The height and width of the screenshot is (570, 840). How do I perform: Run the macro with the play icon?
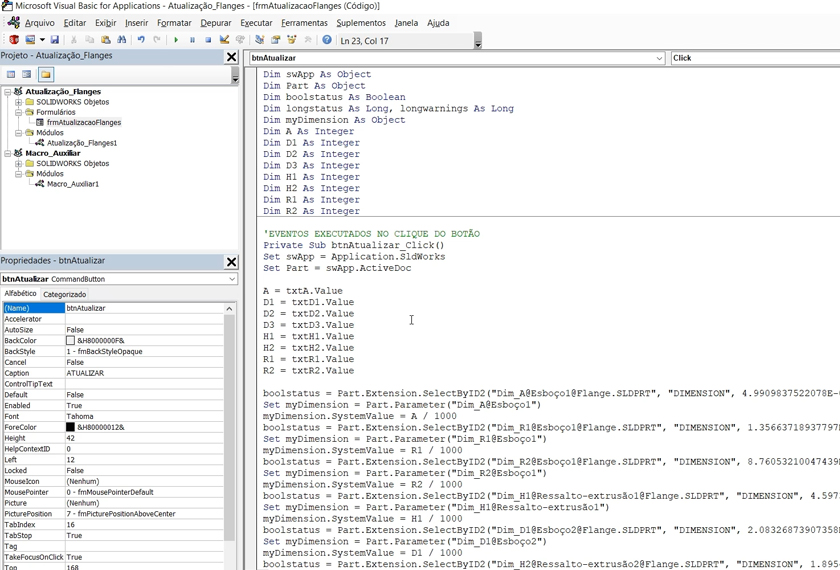coord(176,40)
